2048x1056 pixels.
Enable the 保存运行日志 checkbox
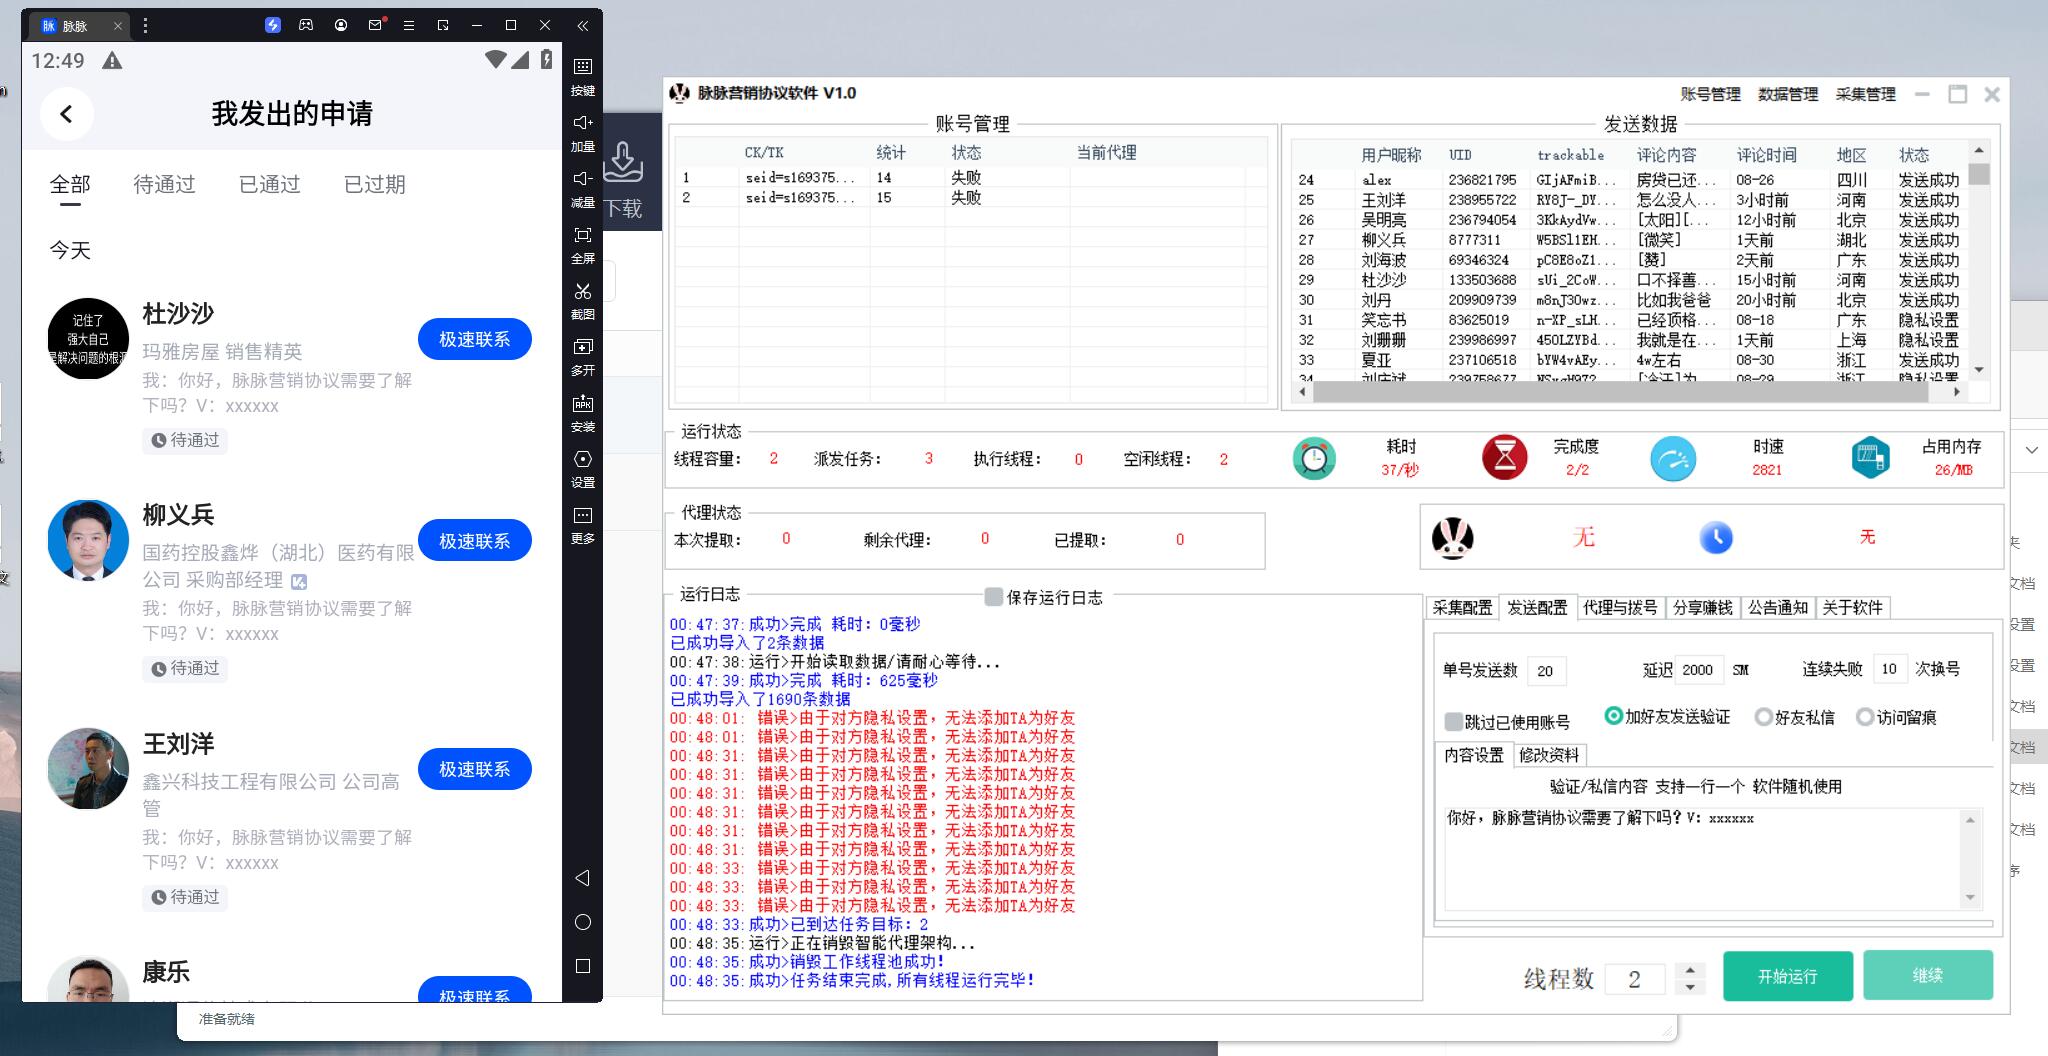tap(993, 597)
